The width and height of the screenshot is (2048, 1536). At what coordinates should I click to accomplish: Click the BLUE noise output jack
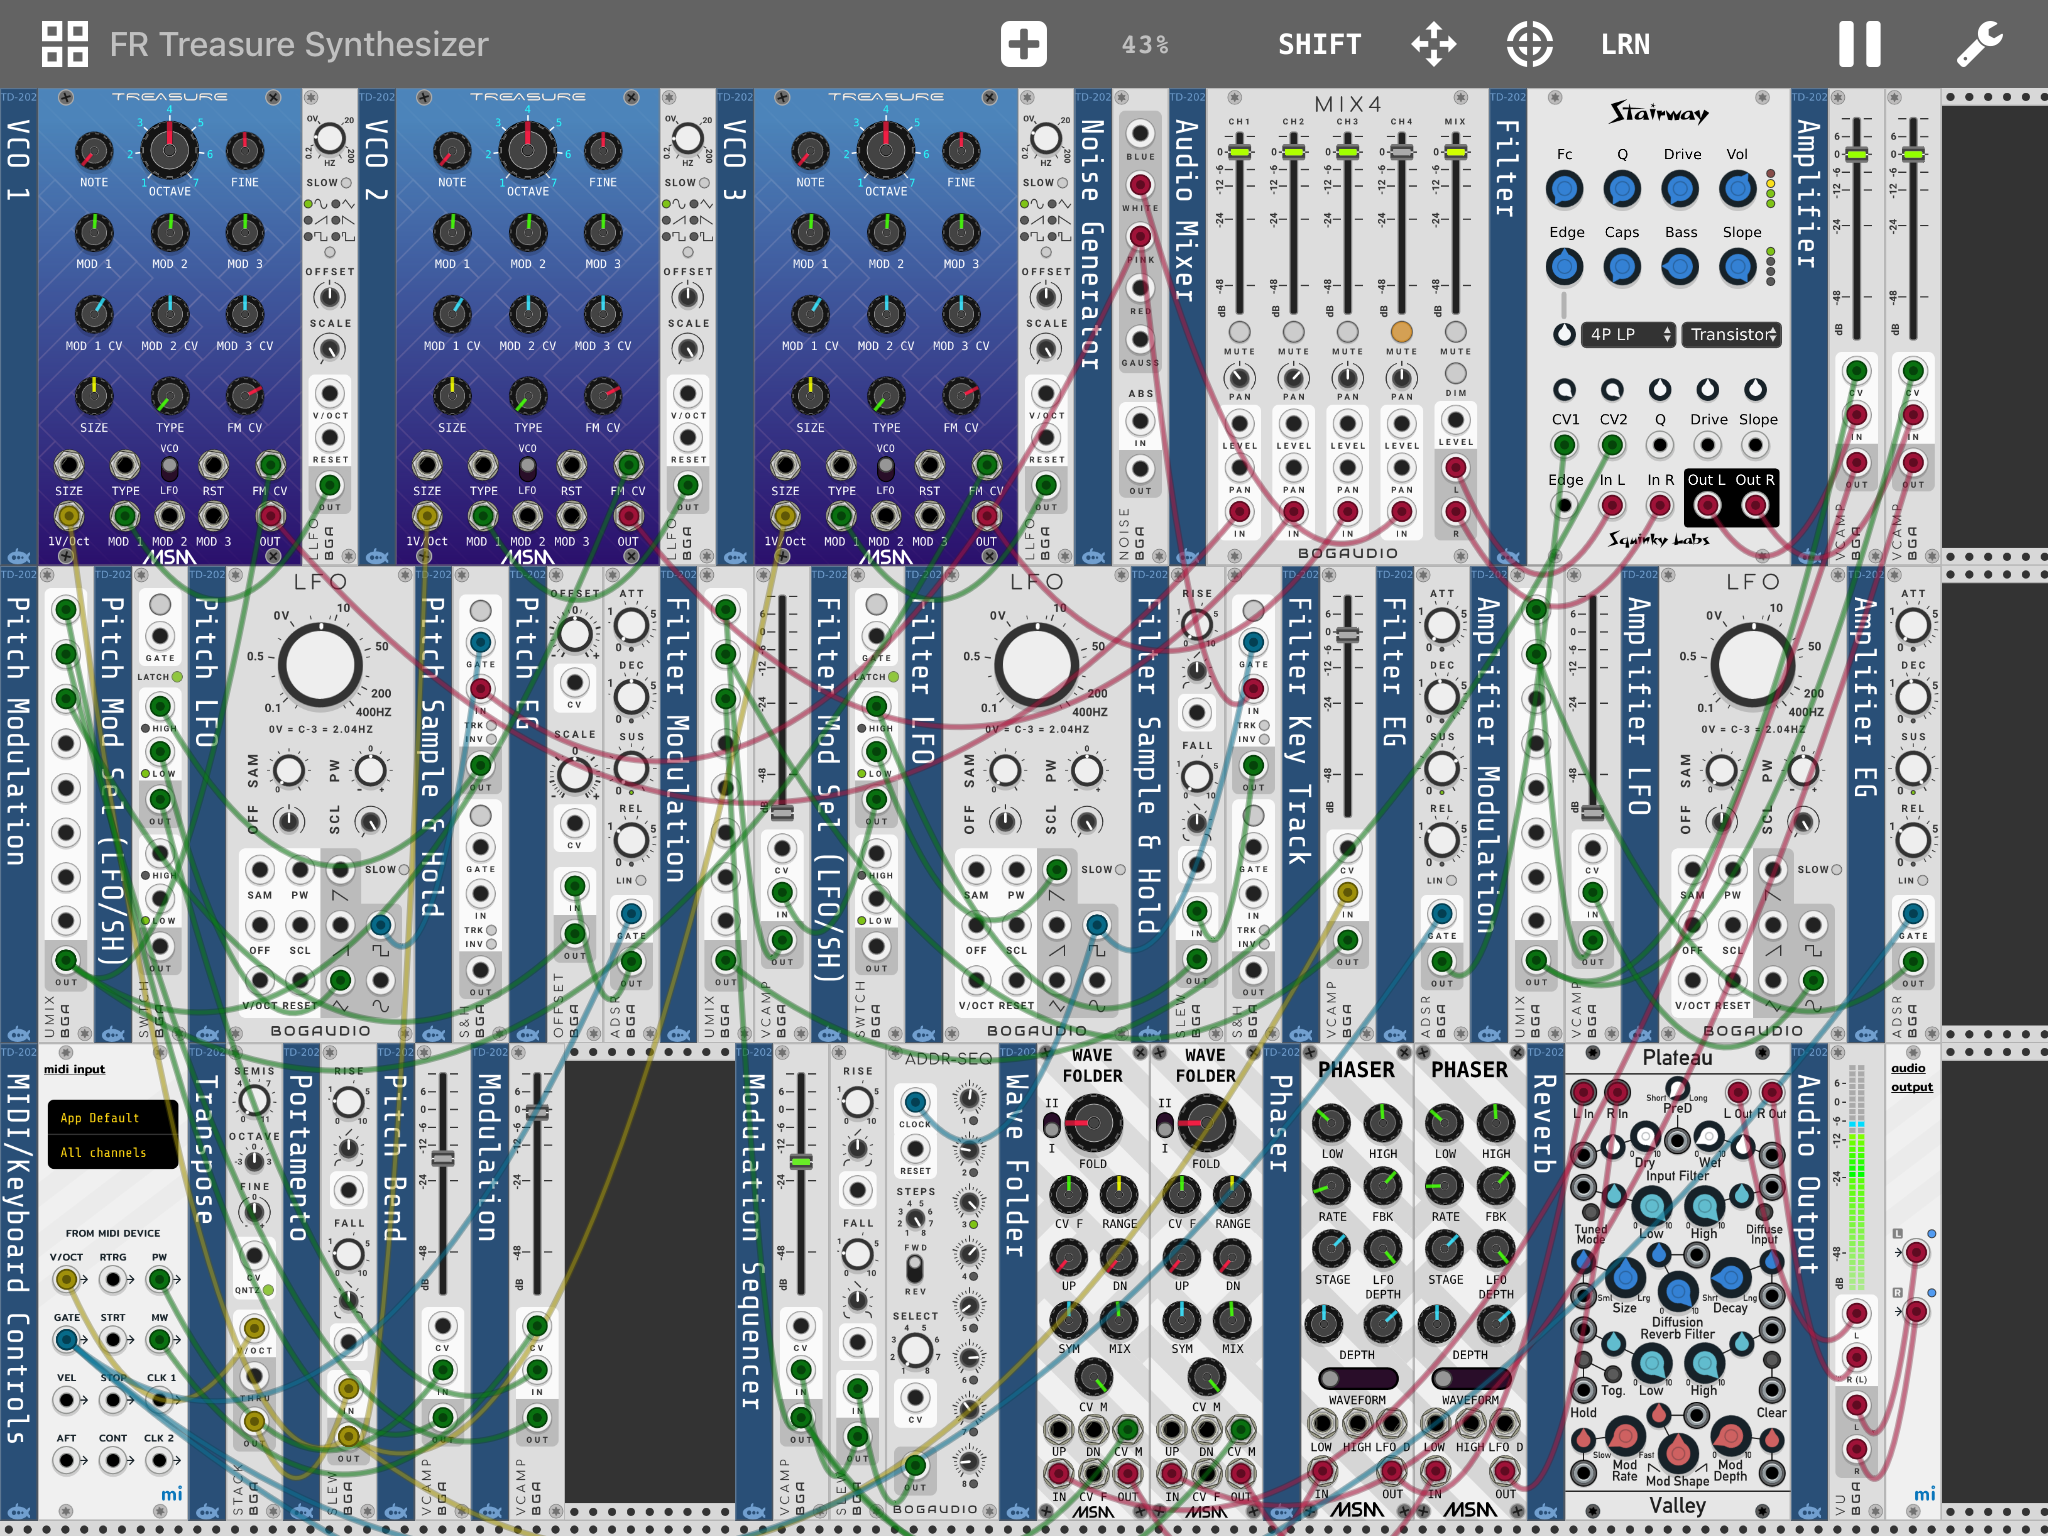click(x=1140, y=132)
